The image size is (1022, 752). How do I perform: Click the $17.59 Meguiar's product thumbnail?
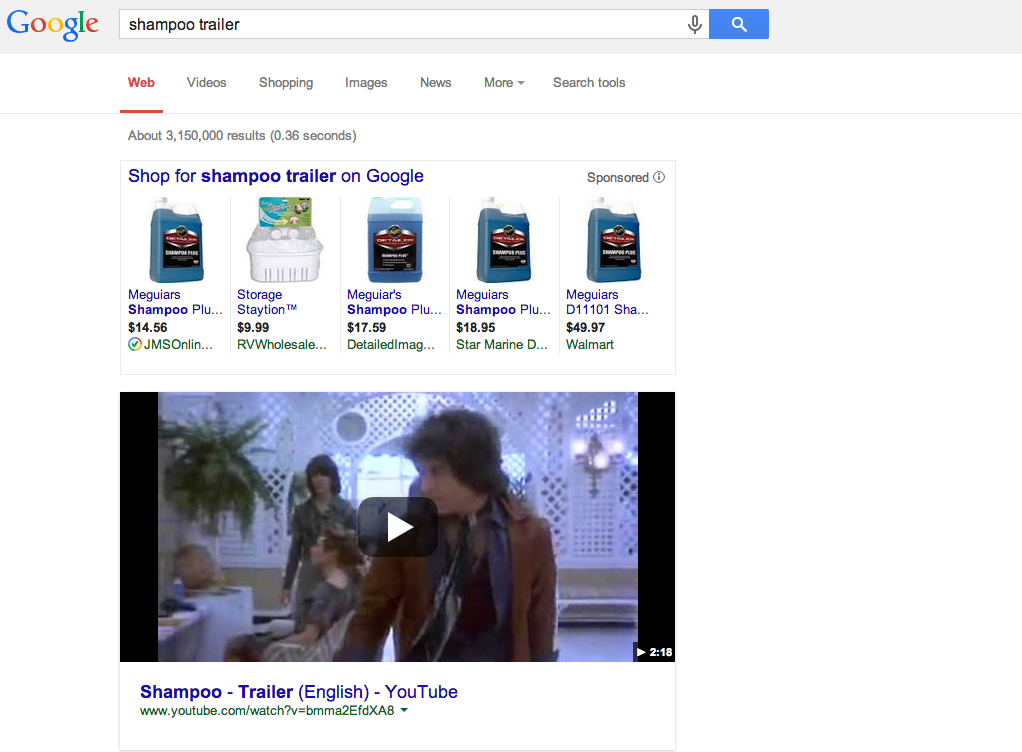(x=395, y=240)
